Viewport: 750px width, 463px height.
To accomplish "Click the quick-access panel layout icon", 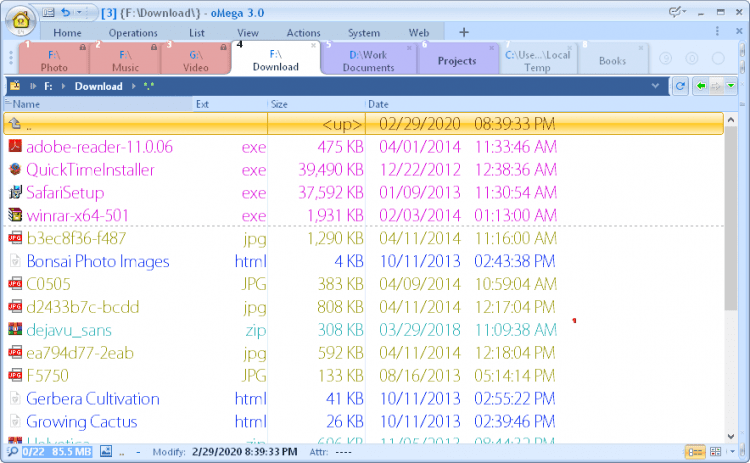I will 48,12.
